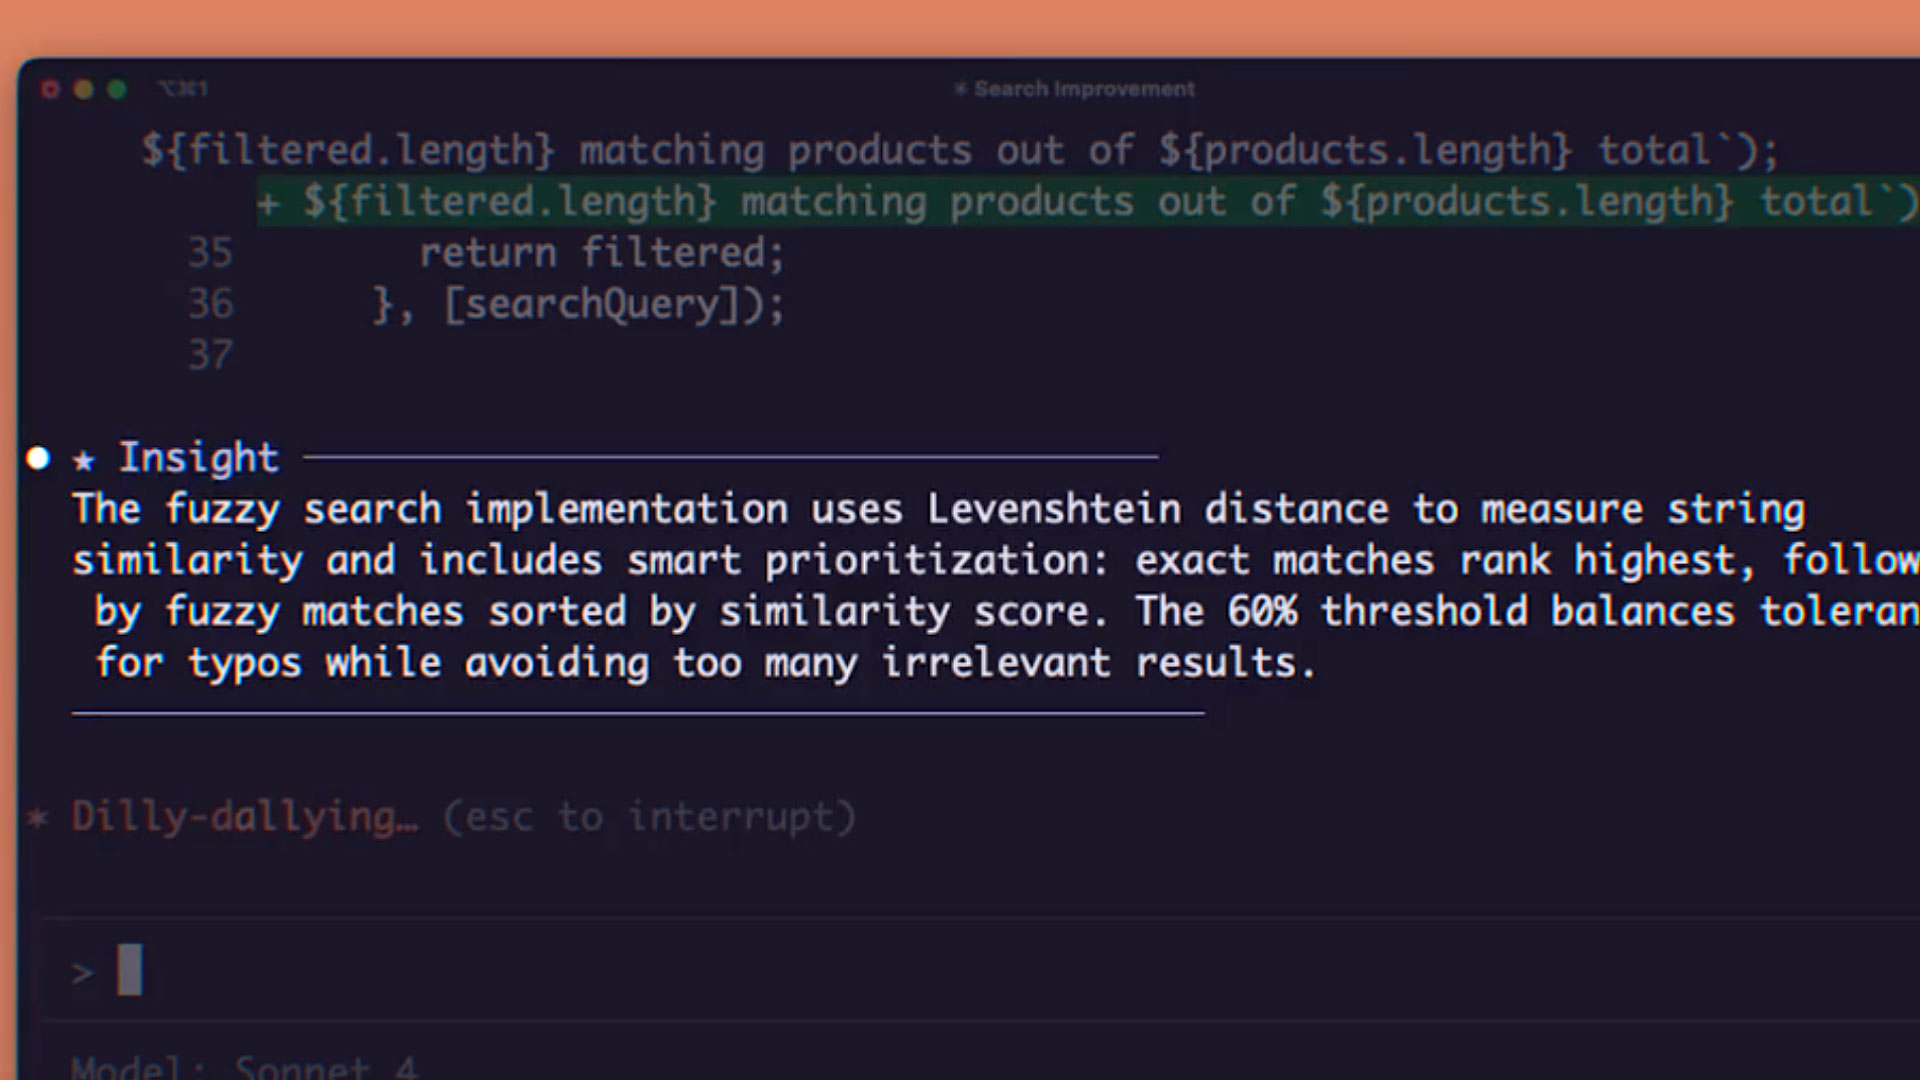Focus the command prompt input cursor

(x=130, y=970)
